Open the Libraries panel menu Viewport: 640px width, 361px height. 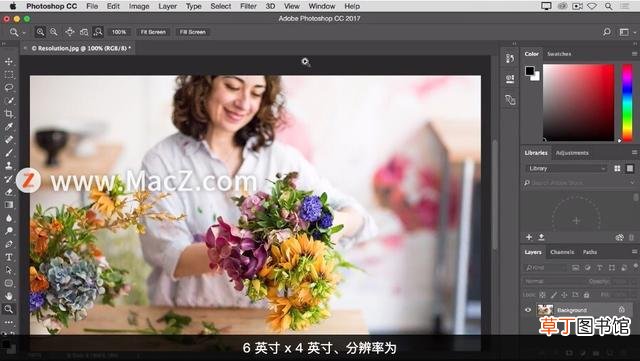pyautogui.click(x=634, y=153)
